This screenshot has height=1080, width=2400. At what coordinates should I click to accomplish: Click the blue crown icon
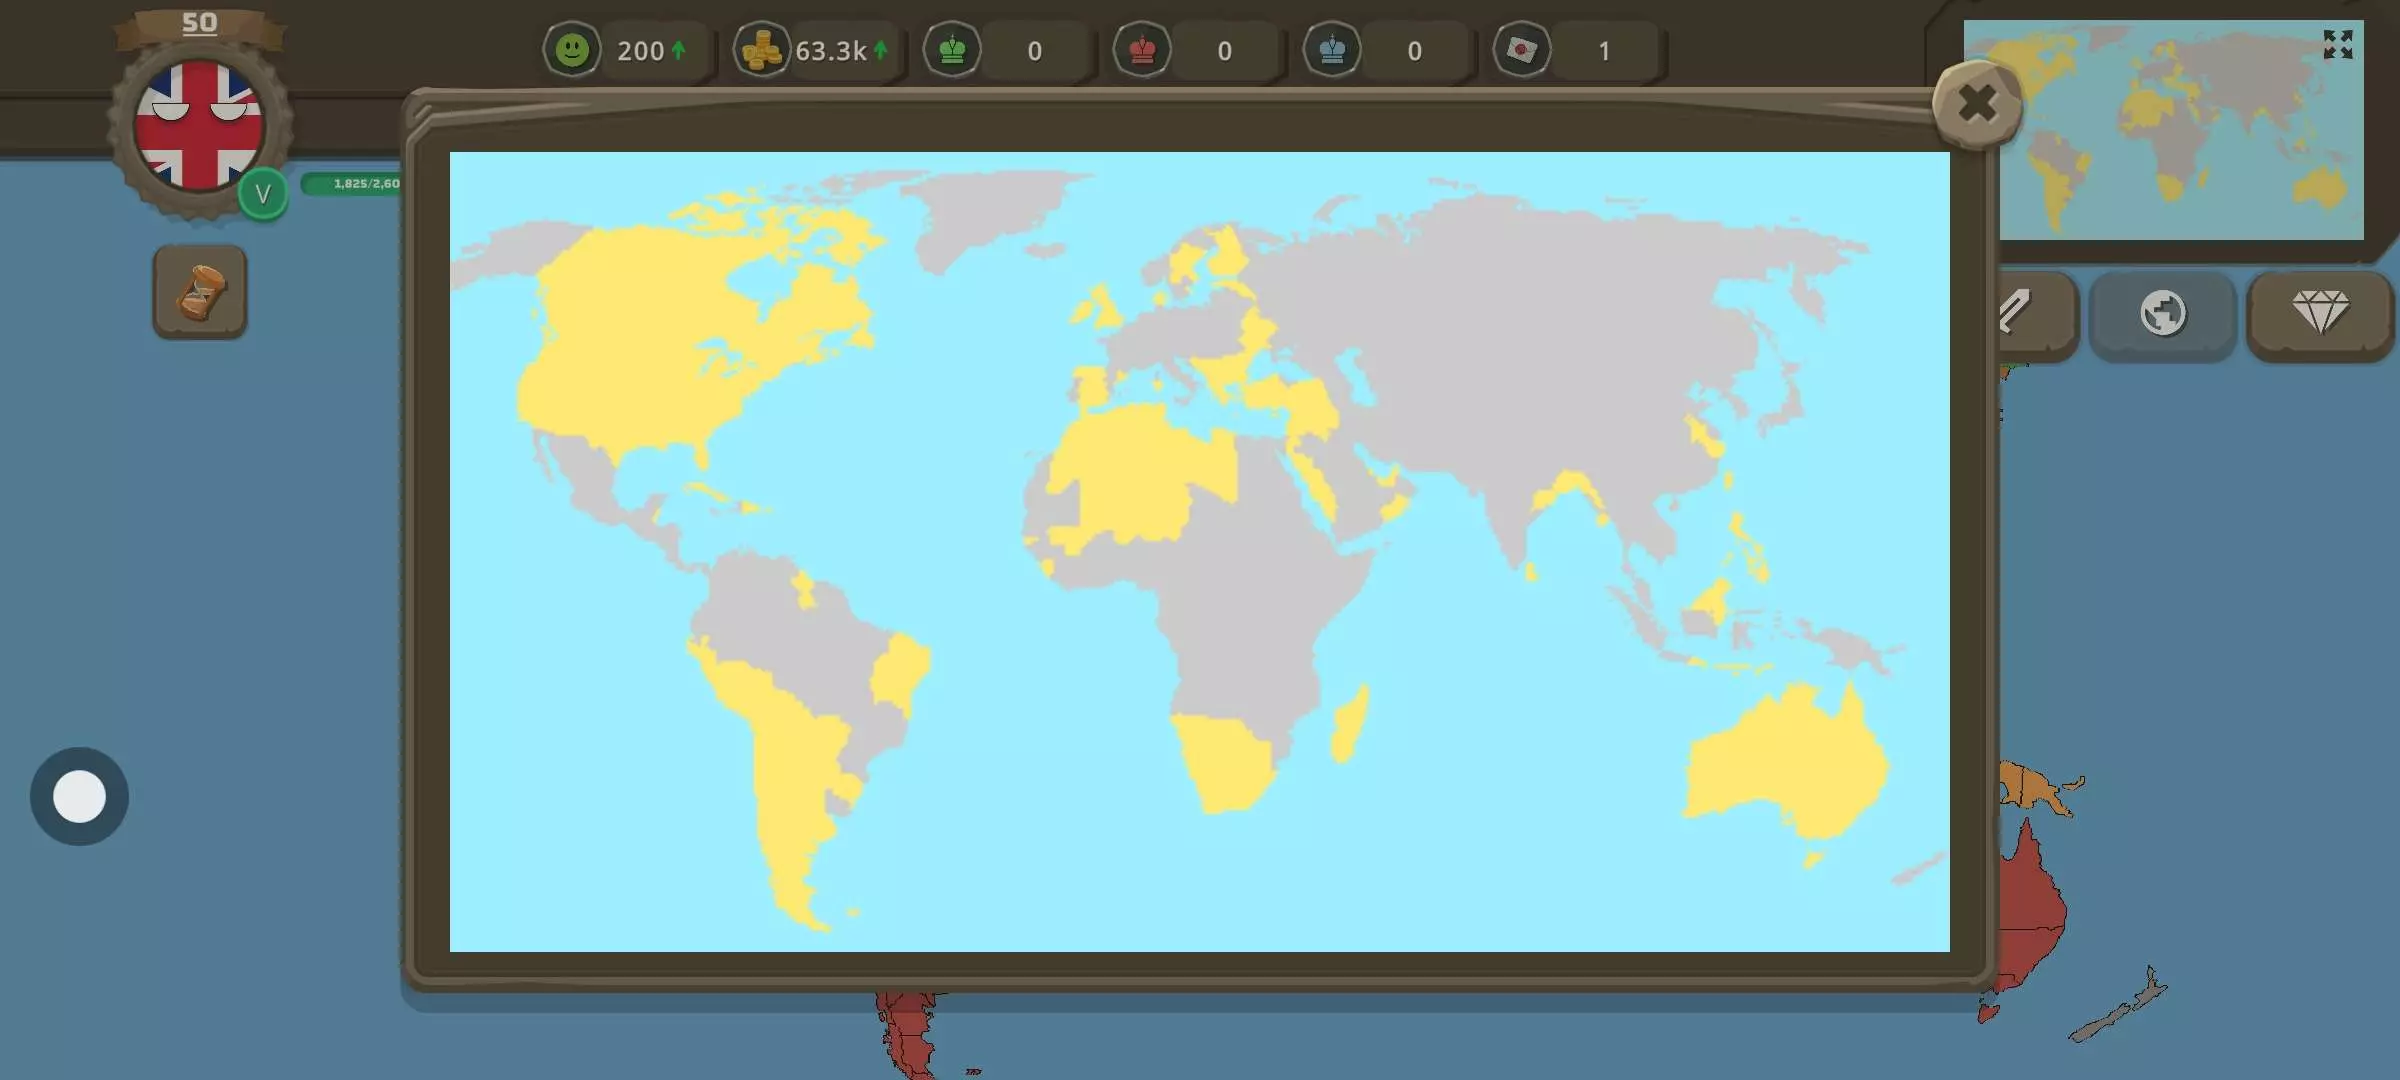pos(1332,50)
